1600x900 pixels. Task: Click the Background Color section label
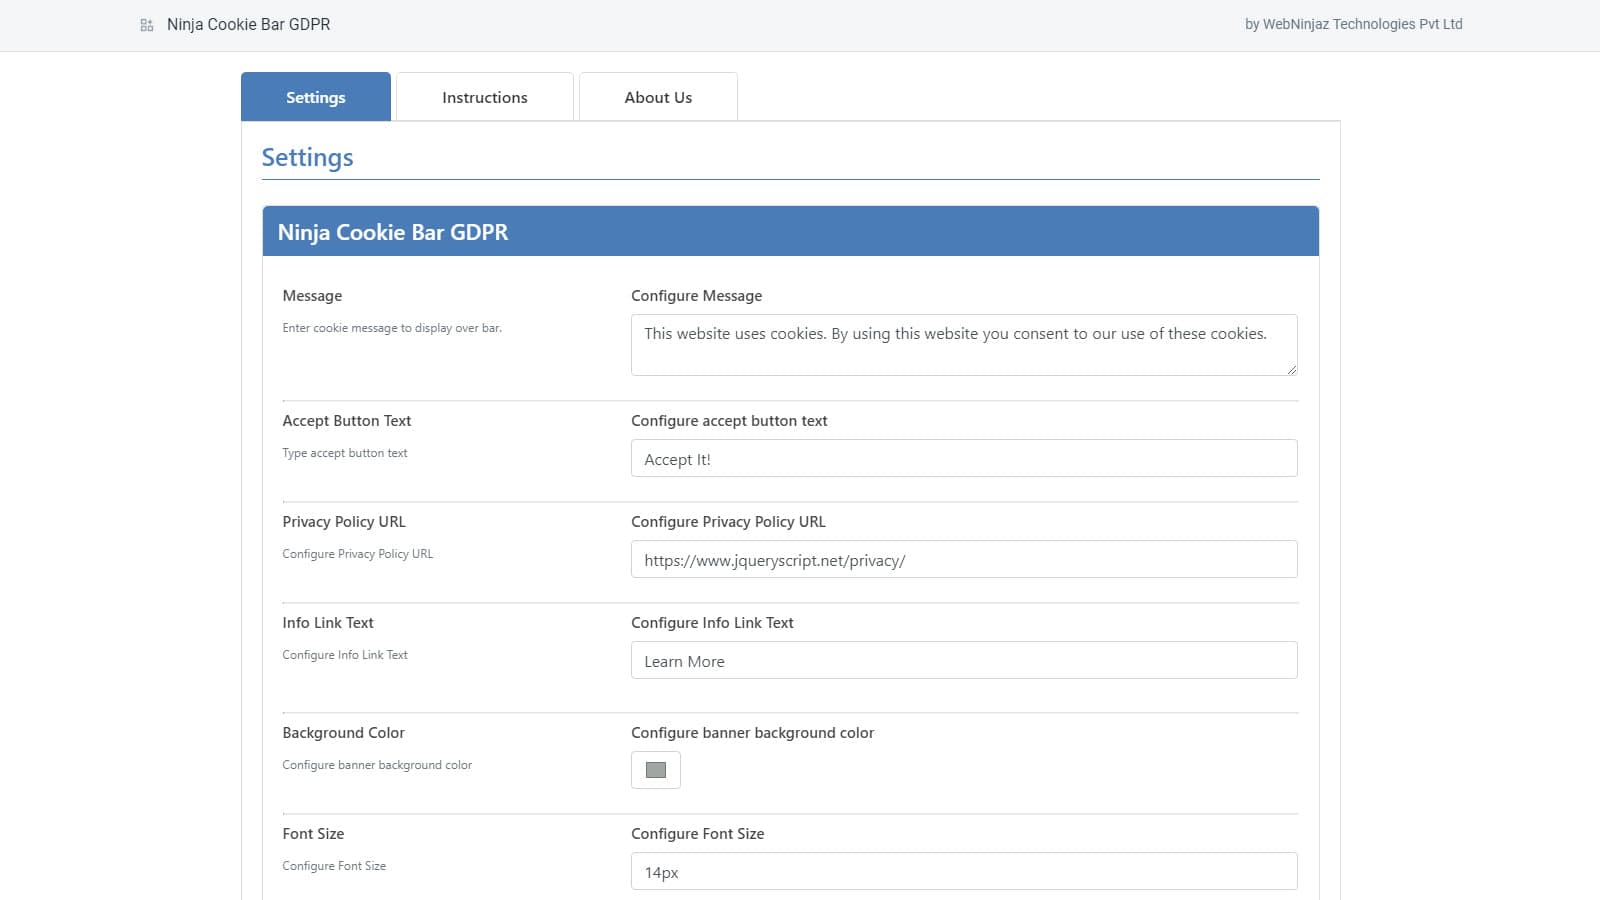pyautogui.click(x=343, y=732)
